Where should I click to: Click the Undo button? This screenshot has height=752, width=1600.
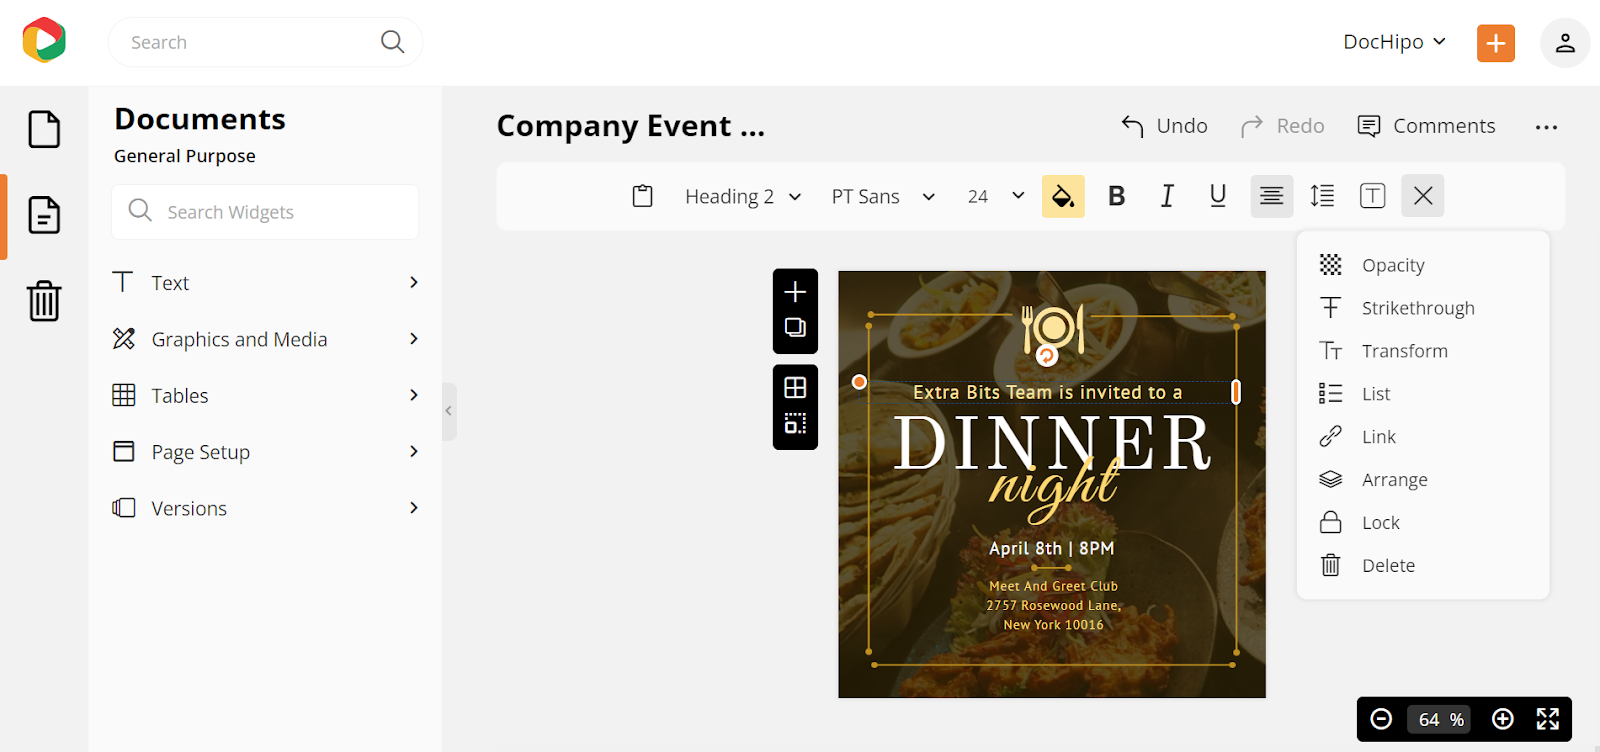click(x=1164, y=126)
